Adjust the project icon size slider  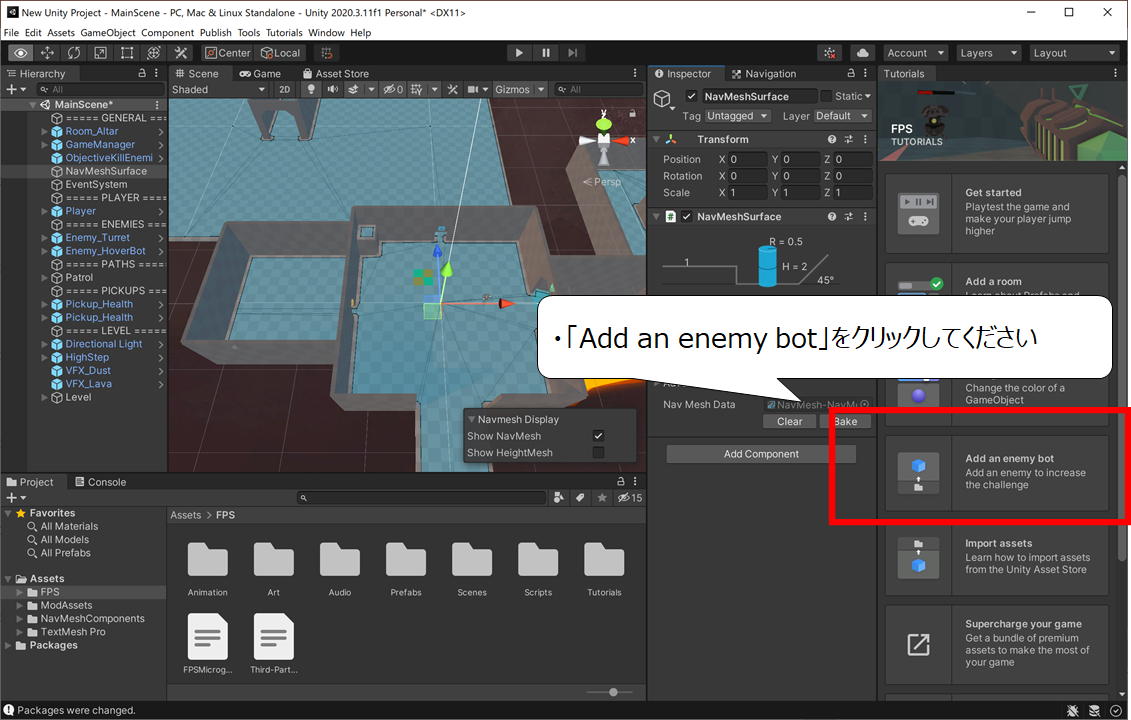coord(613,692)
